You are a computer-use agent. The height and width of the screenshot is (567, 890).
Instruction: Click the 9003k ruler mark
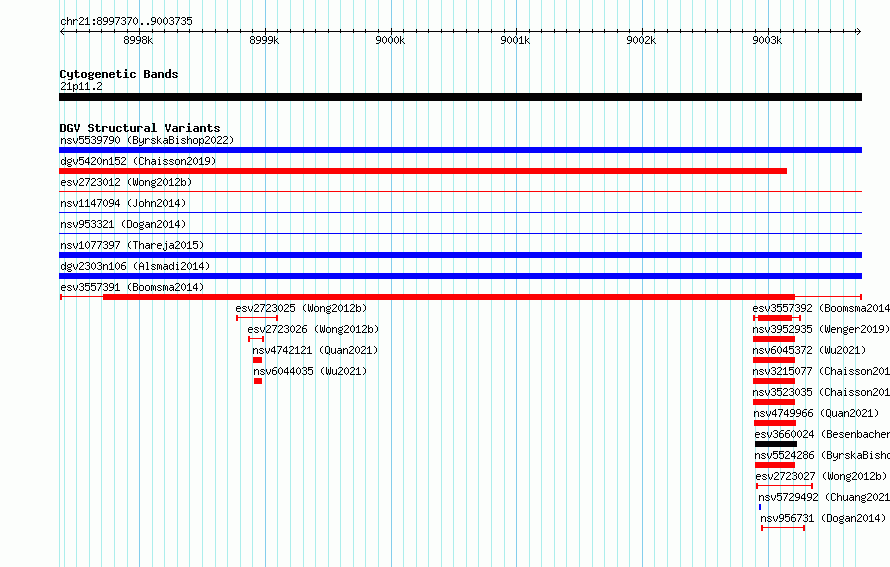(x=767, y=40)
